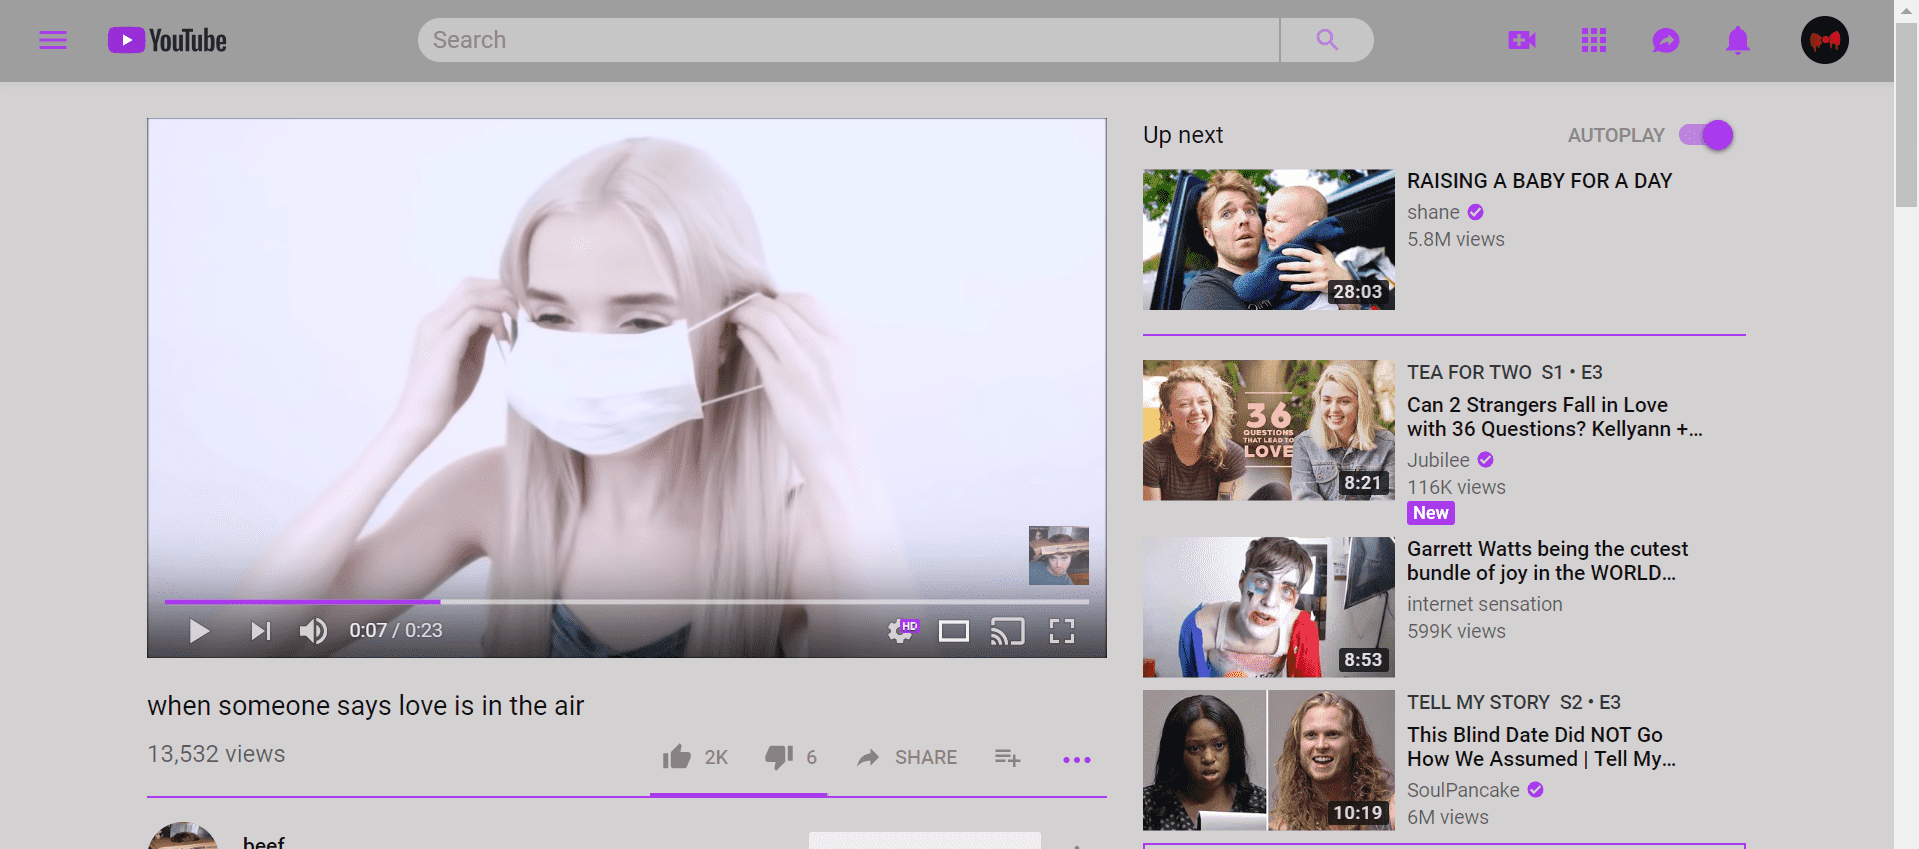Like the video with thumbs up
This screenshot has width=1919, height=849.
tap(677, 757)
